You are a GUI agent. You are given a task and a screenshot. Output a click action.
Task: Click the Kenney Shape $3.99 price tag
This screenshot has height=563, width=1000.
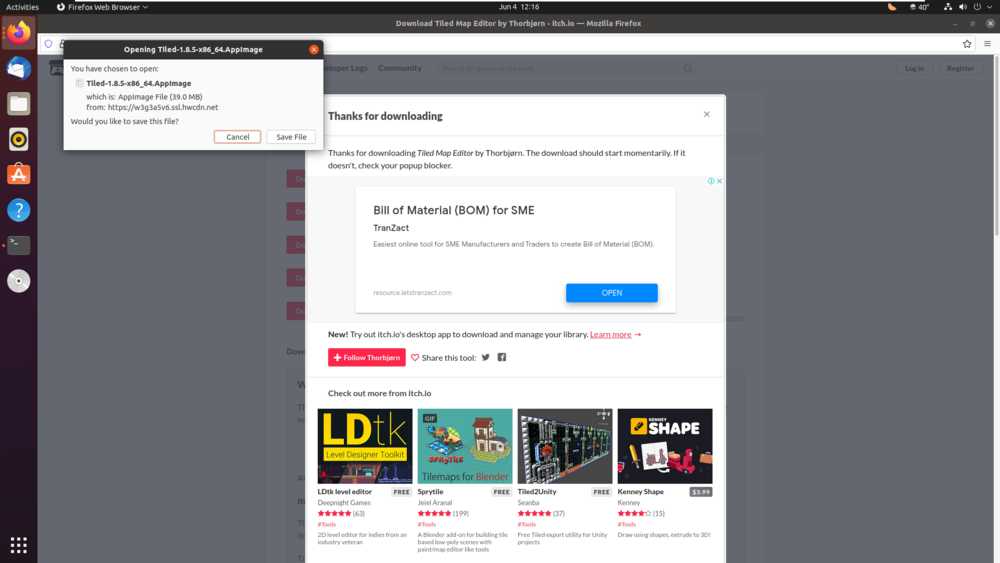click(701, 492)
